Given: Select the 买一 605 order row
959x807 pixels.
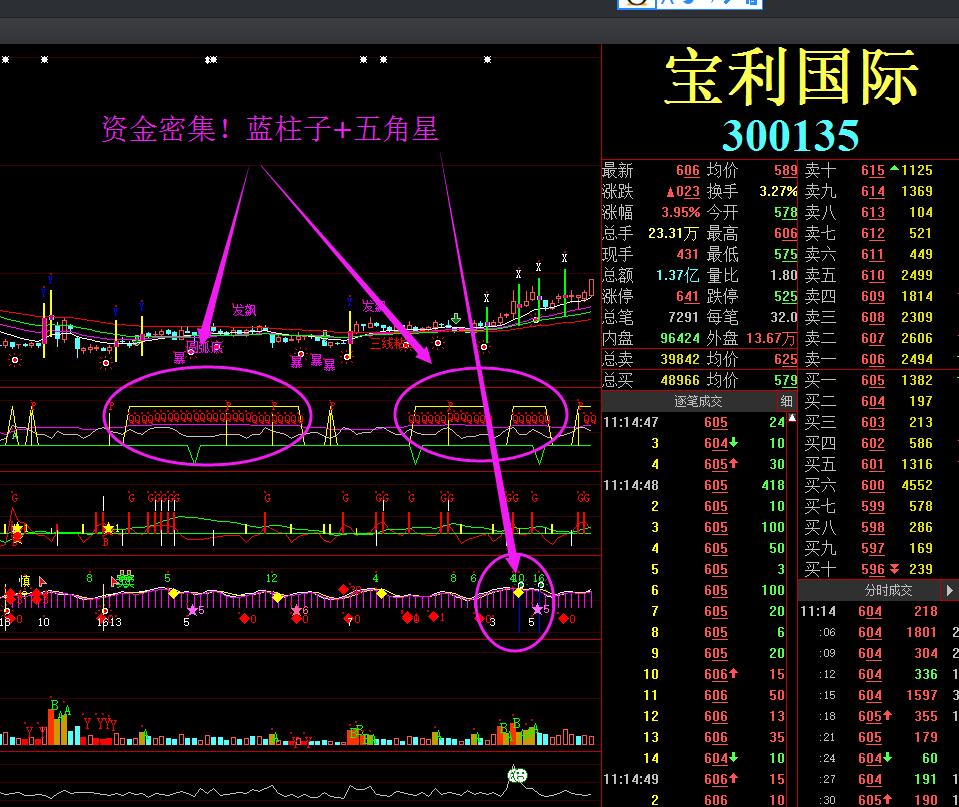Looking at the screenshot, I should [878, 380].
